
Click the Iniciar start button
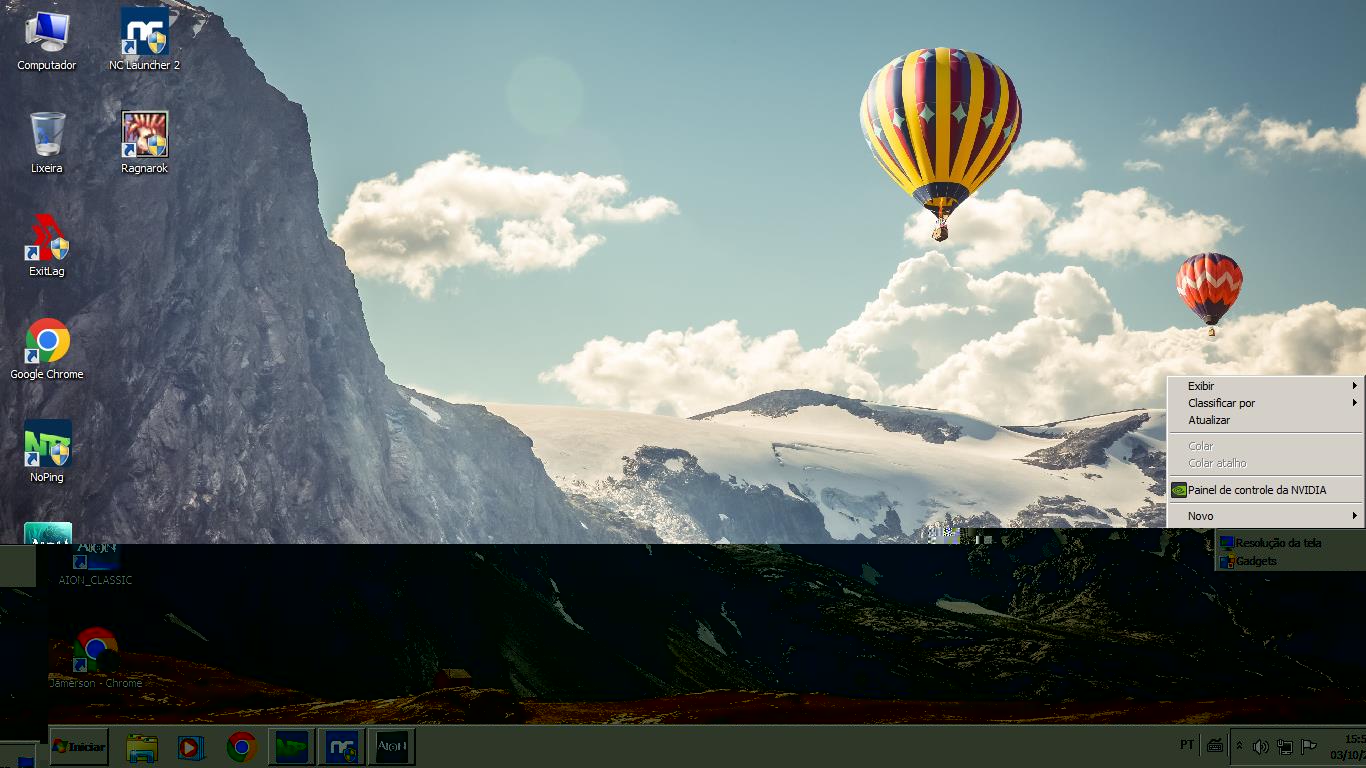79,747
